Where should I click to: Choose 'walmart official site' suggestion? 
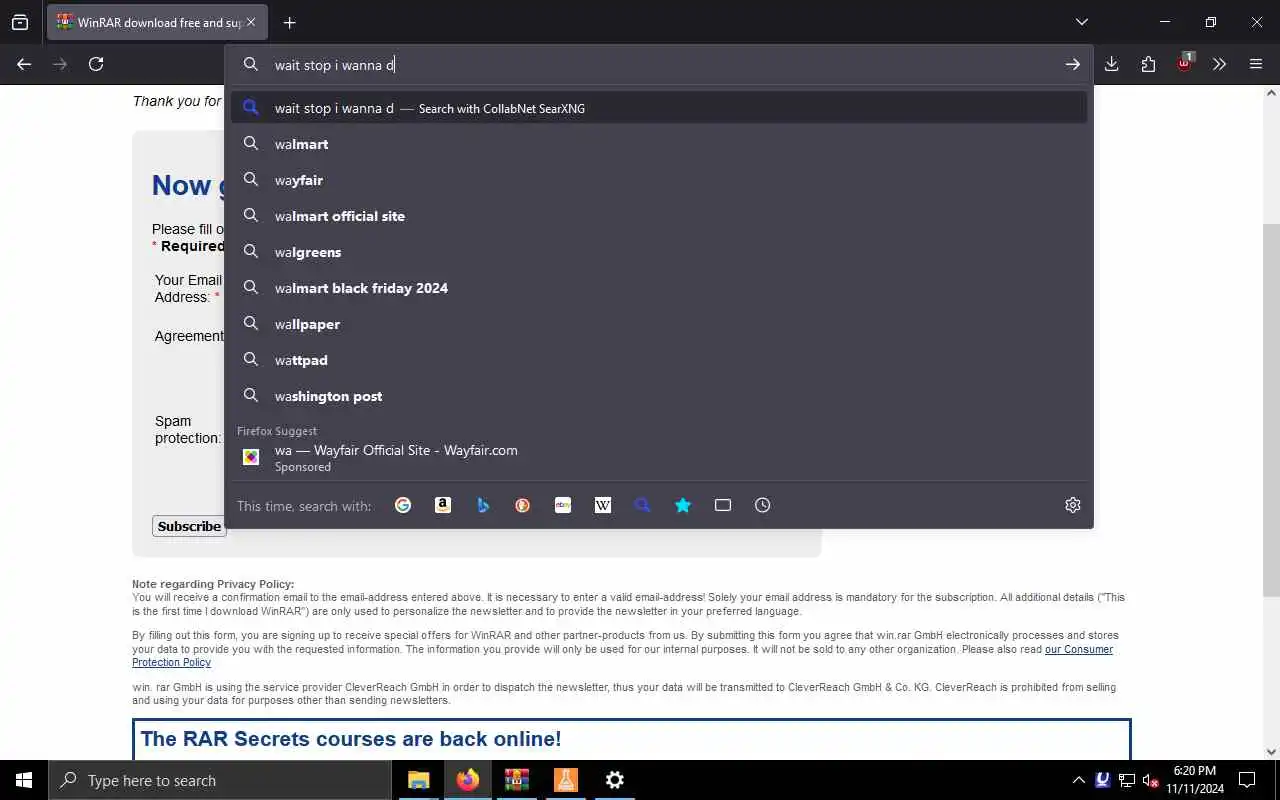659,216
